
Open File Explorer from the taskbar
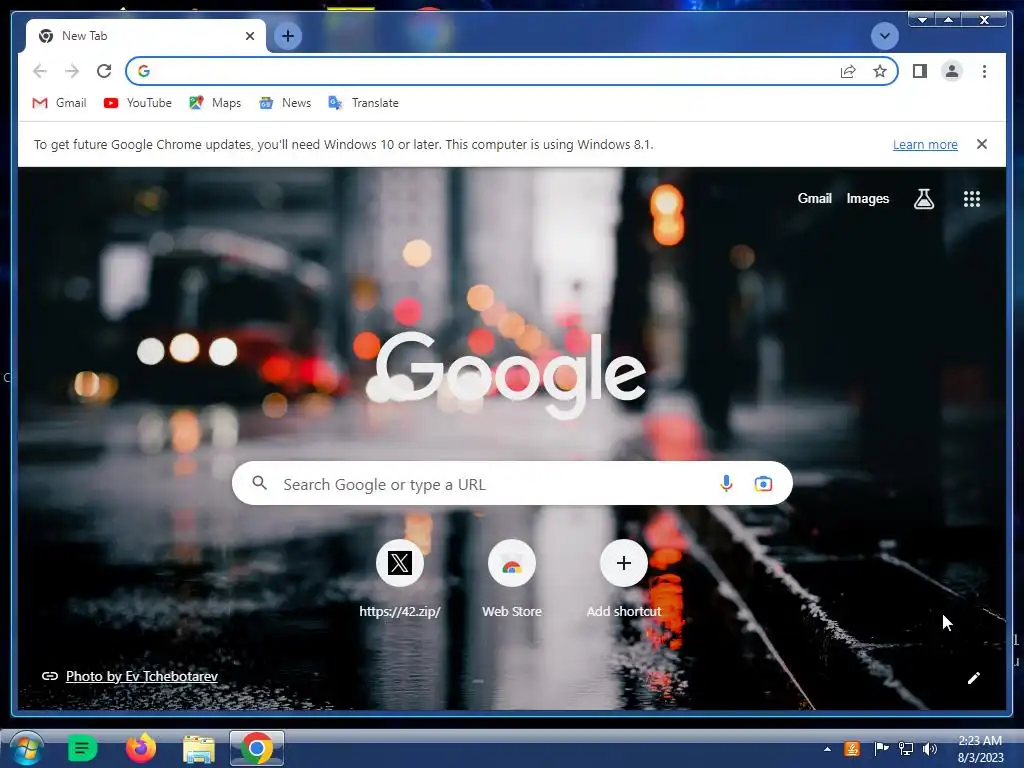[x=199, y=749]
